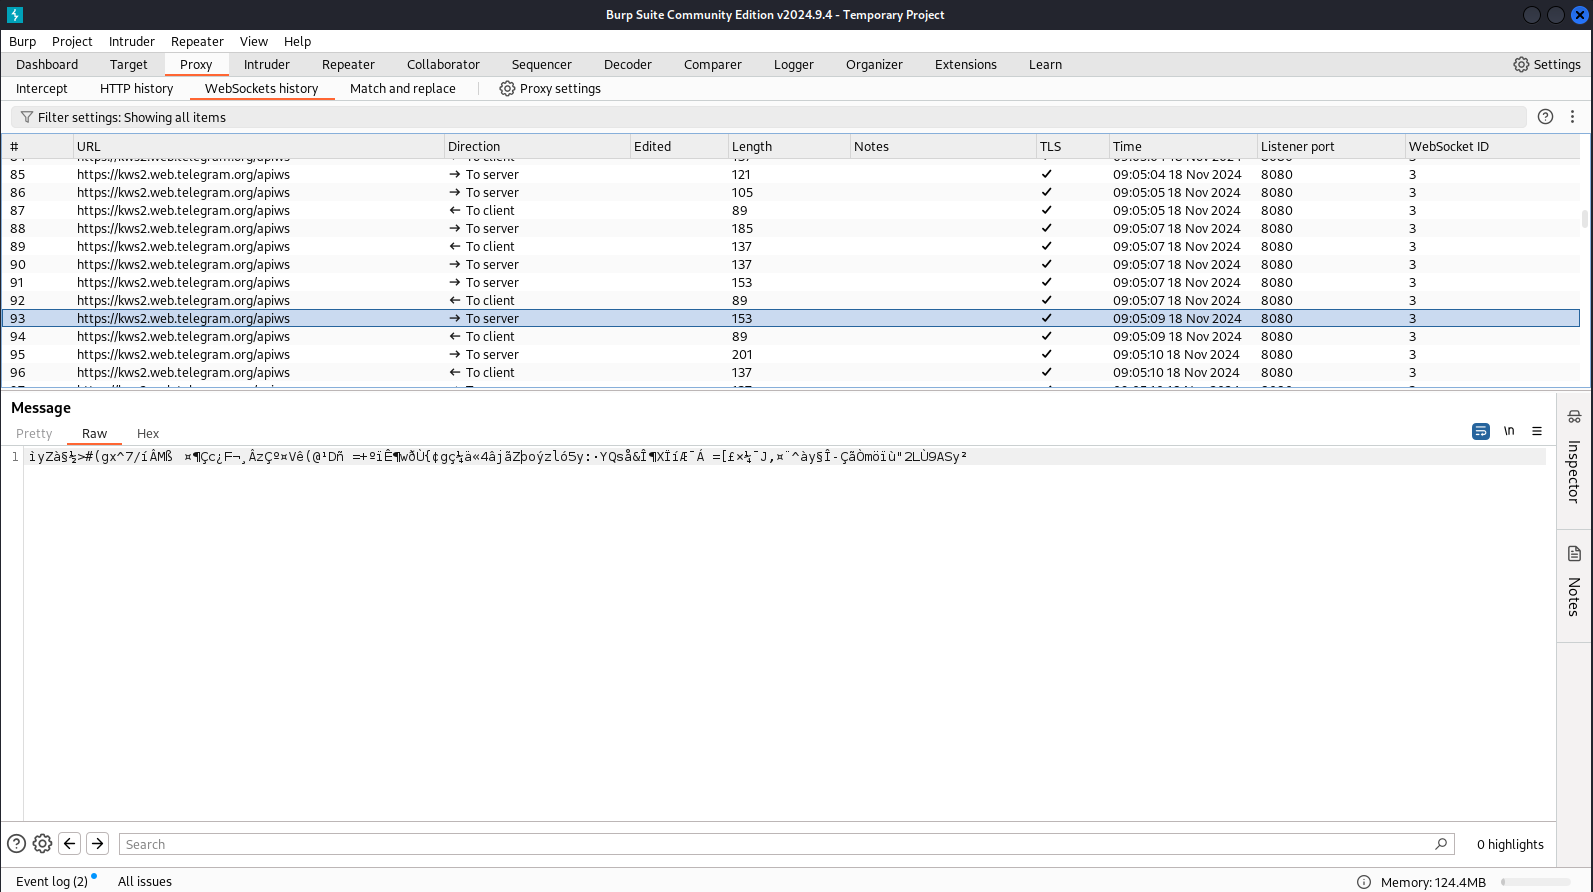Go to next search match arrow
Image resolution: width=1593 pixels, height=892 pixels.
(97, 844)
